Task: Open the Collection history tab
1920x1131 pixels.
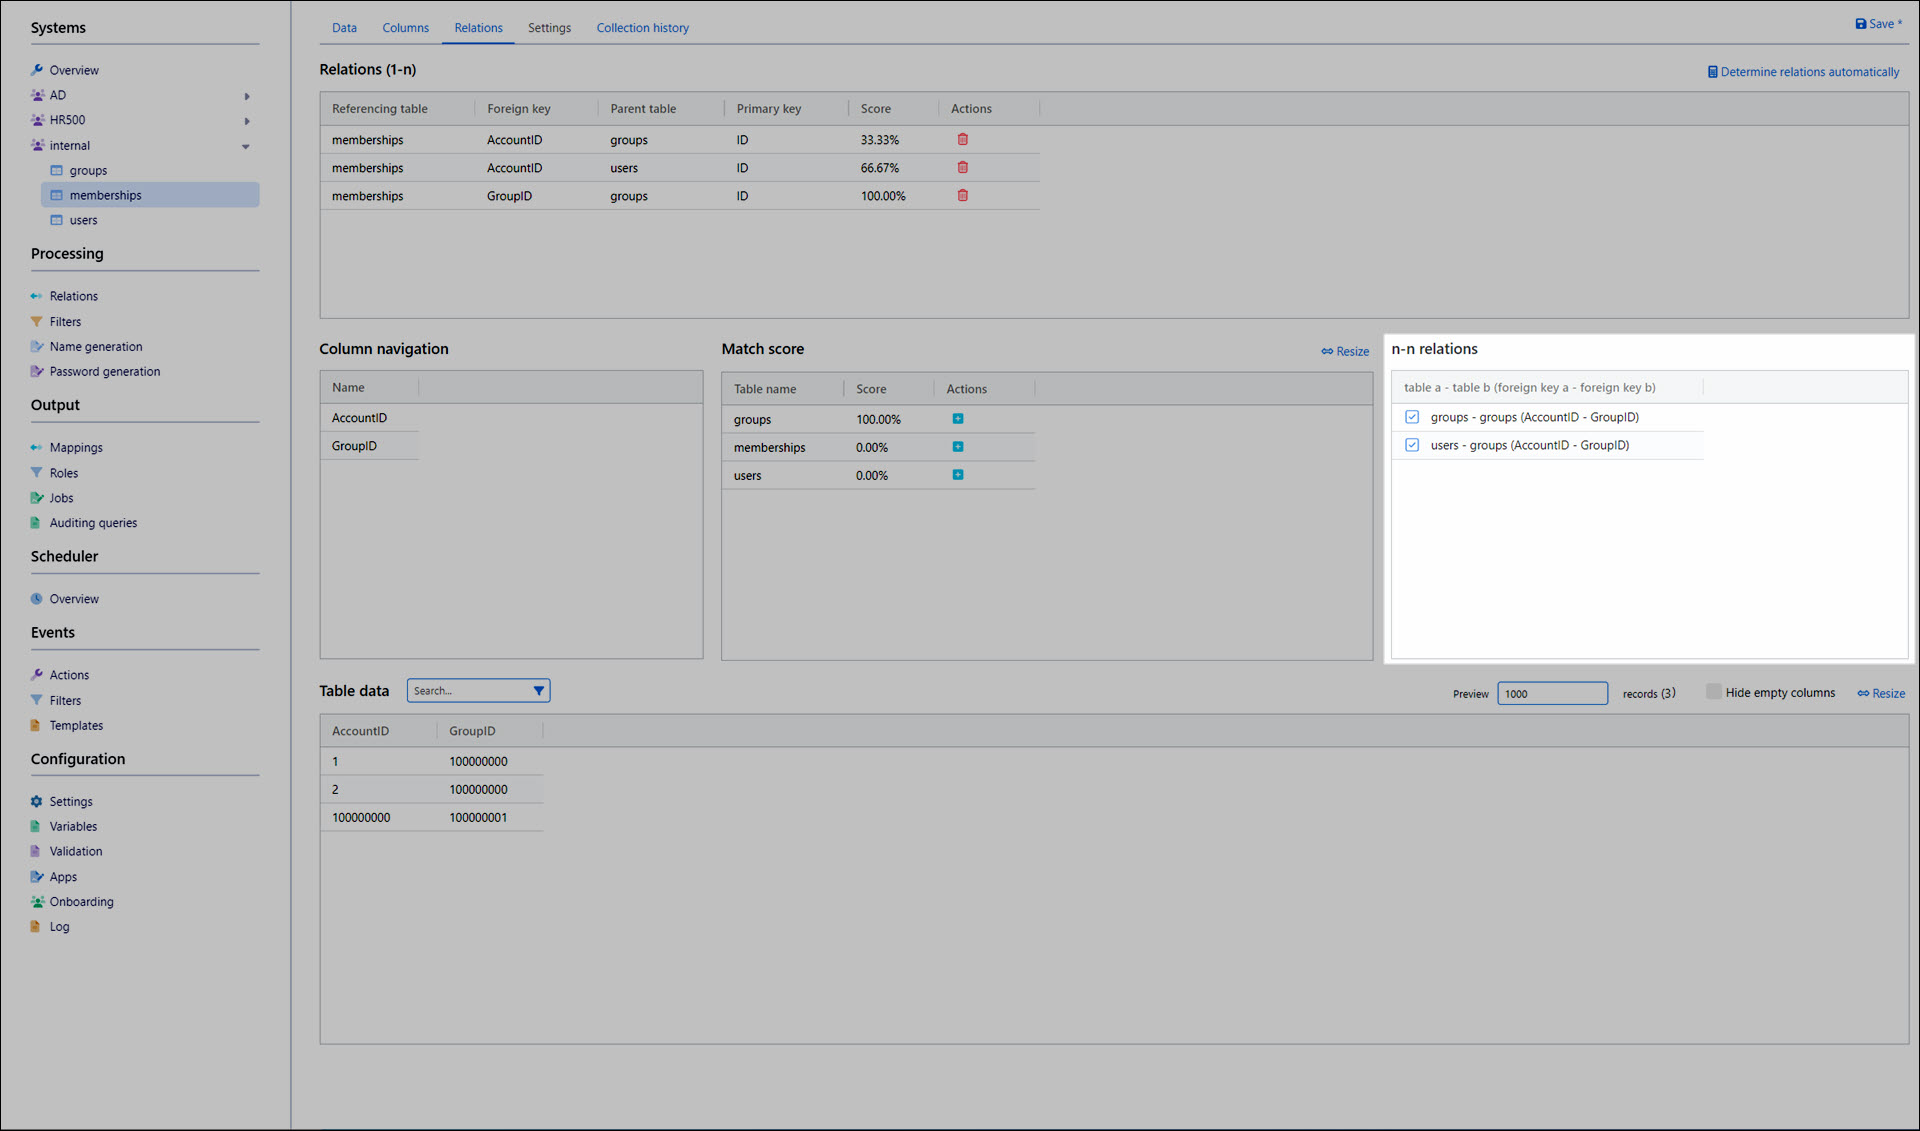Action: coord(642,28)
